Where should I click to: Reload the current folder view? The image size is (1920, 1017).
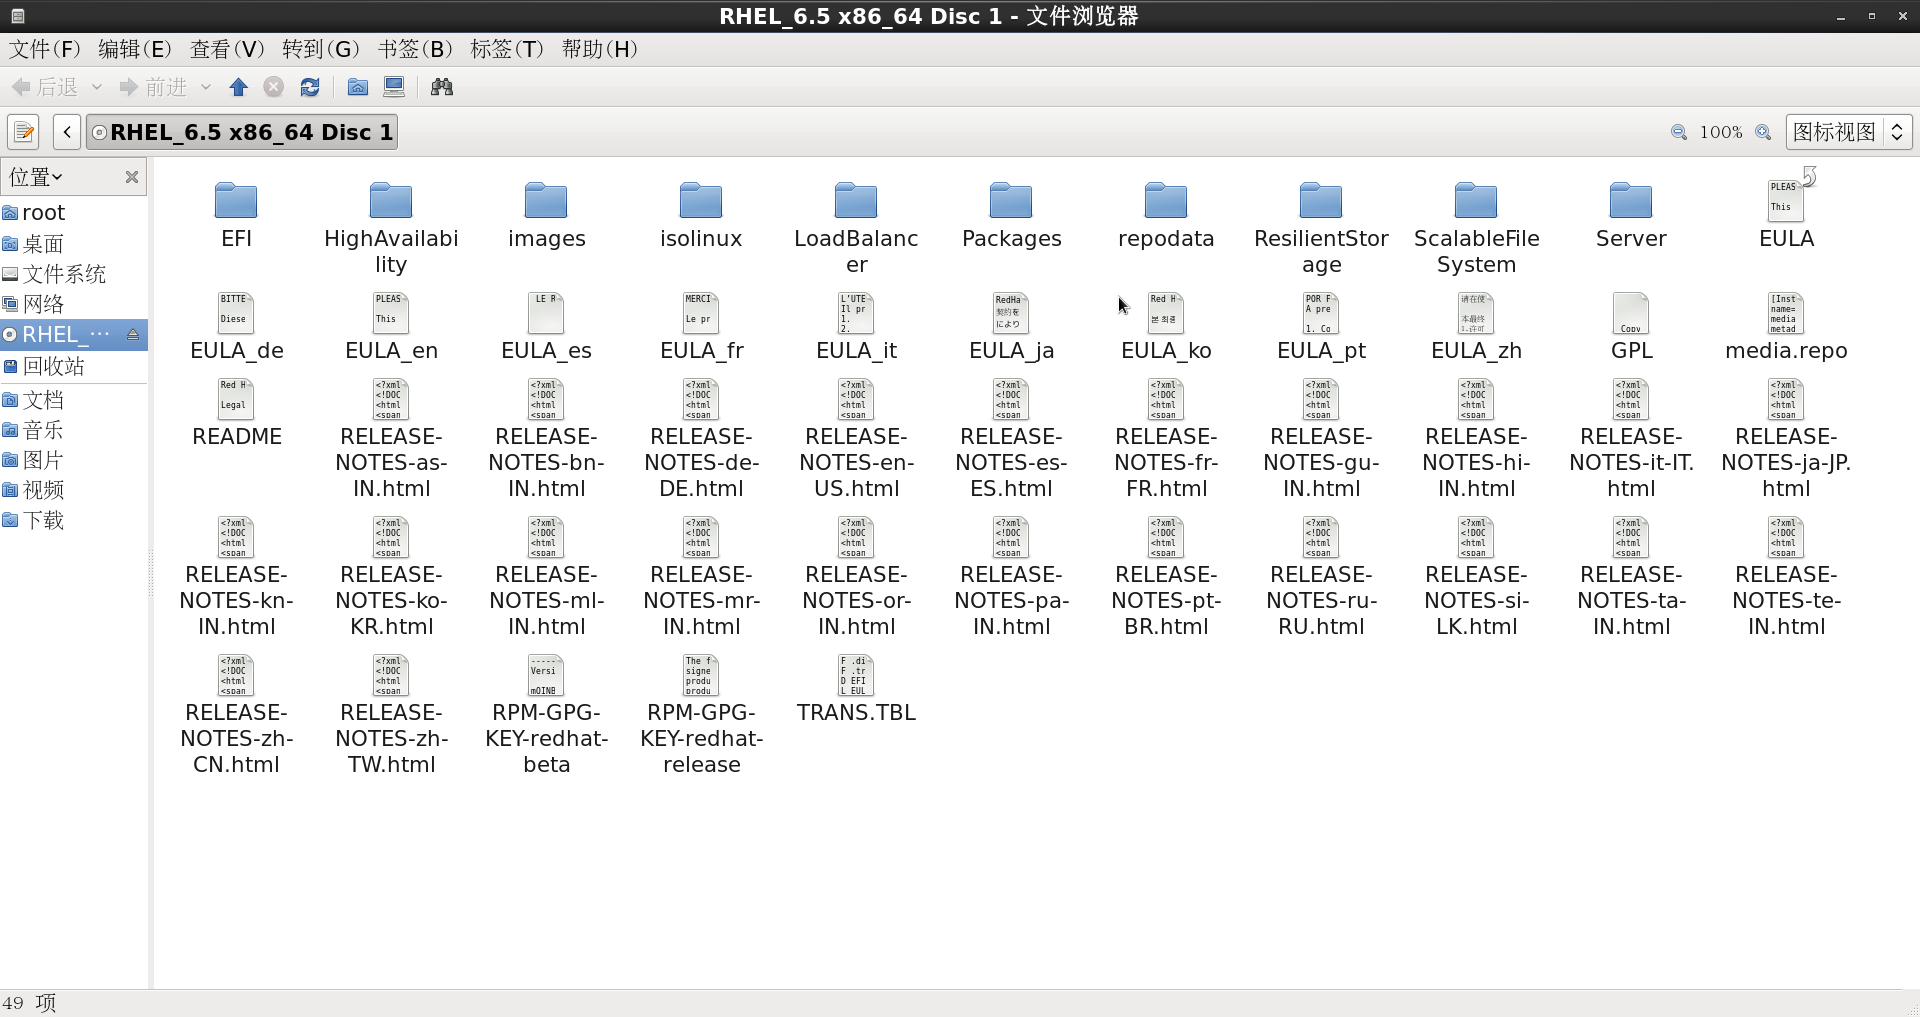[310, 87]
